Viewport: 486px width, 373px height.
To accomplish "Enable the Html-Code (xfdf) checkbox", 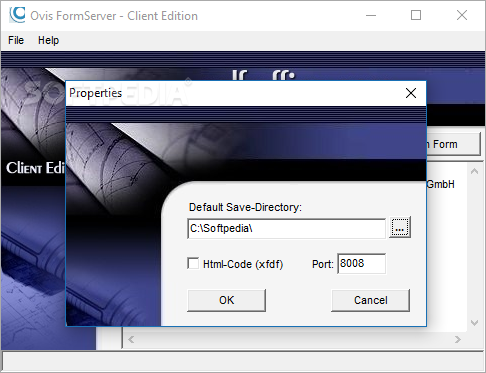I will pyautogui.click(x=193, y=263).
